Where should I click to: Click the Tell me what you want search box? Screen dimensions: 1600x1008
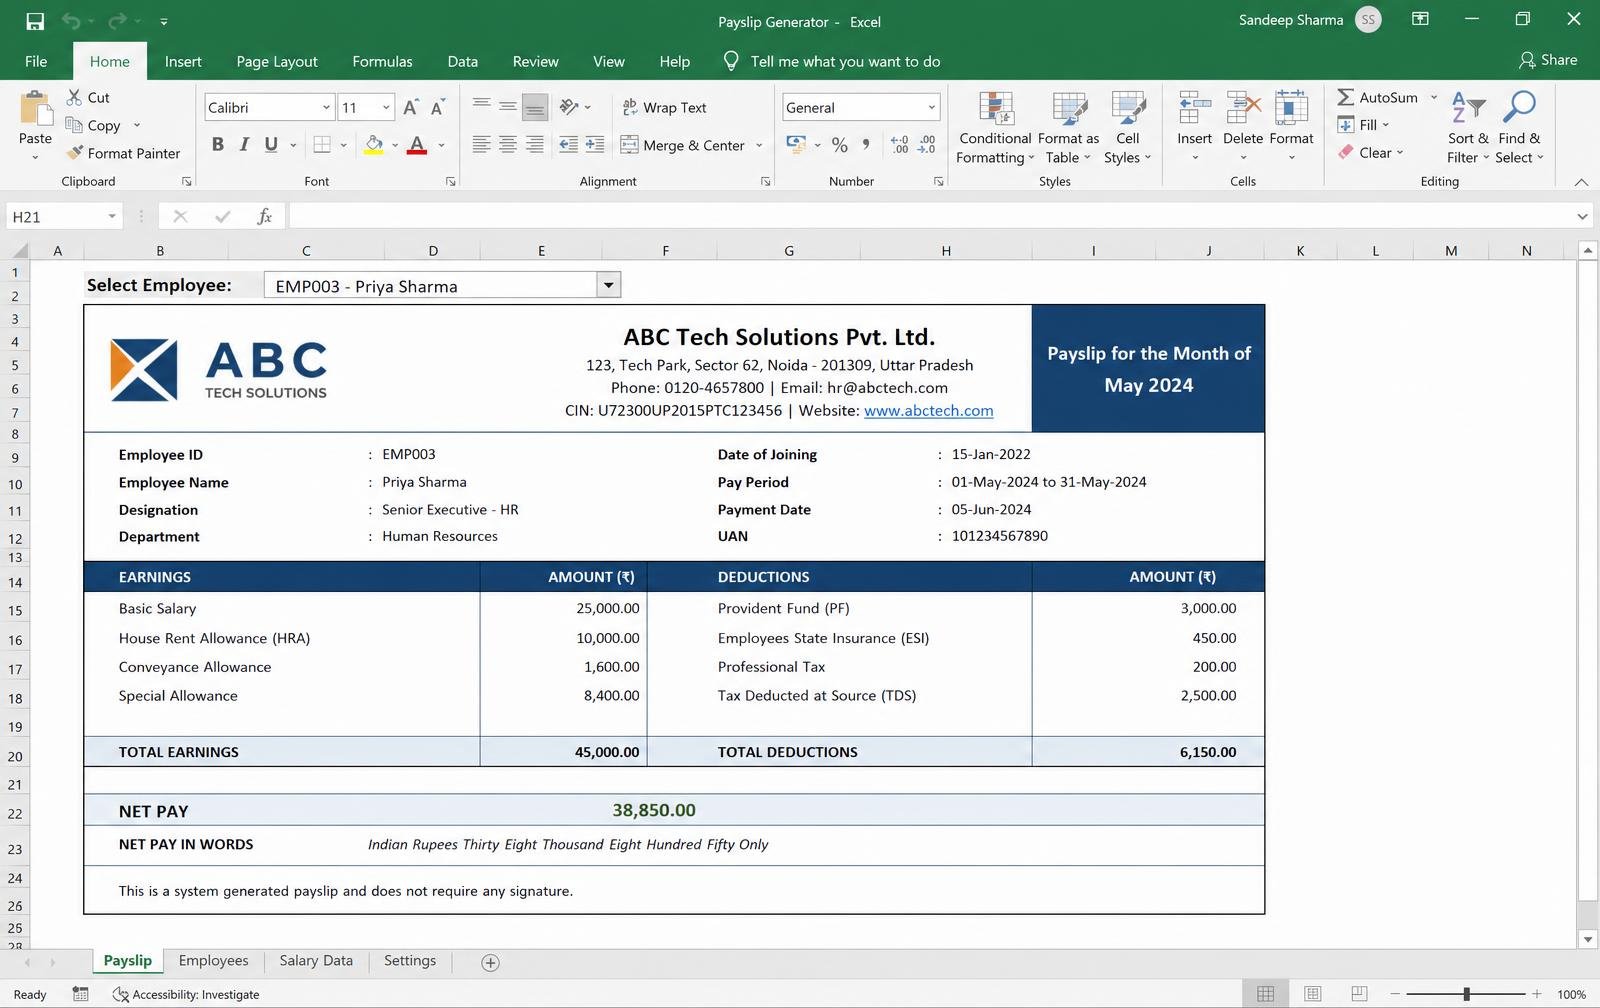pyautogui.click(x=832, y=61)
